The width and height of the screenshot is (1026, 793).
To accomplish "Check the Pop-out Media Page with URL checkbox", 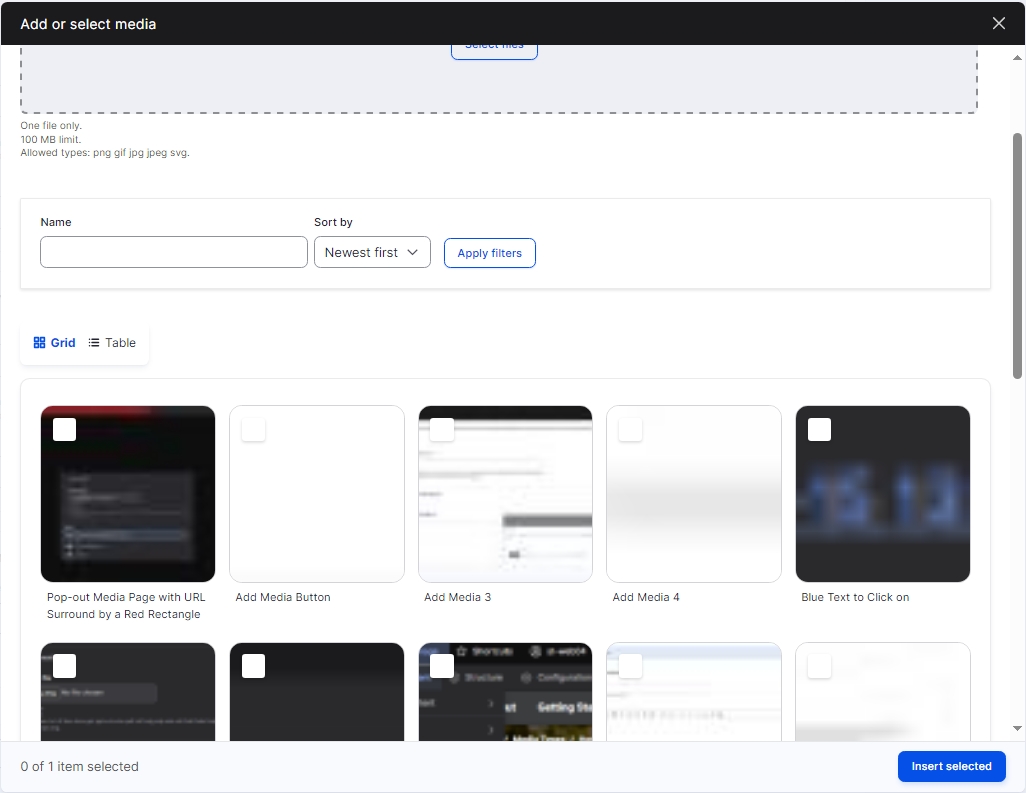I will click(65, 430).
